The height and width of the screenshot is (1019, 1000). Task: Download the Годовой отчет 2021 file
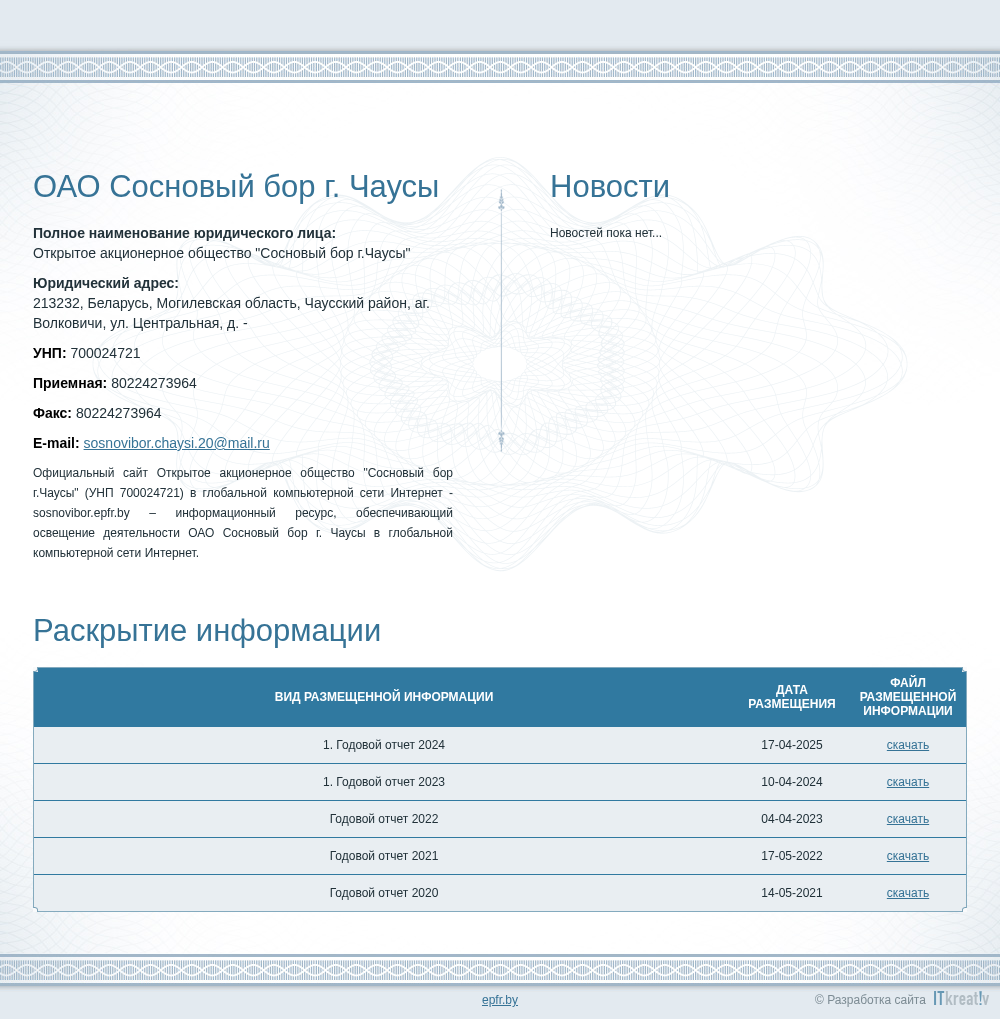tap(908, 856)
